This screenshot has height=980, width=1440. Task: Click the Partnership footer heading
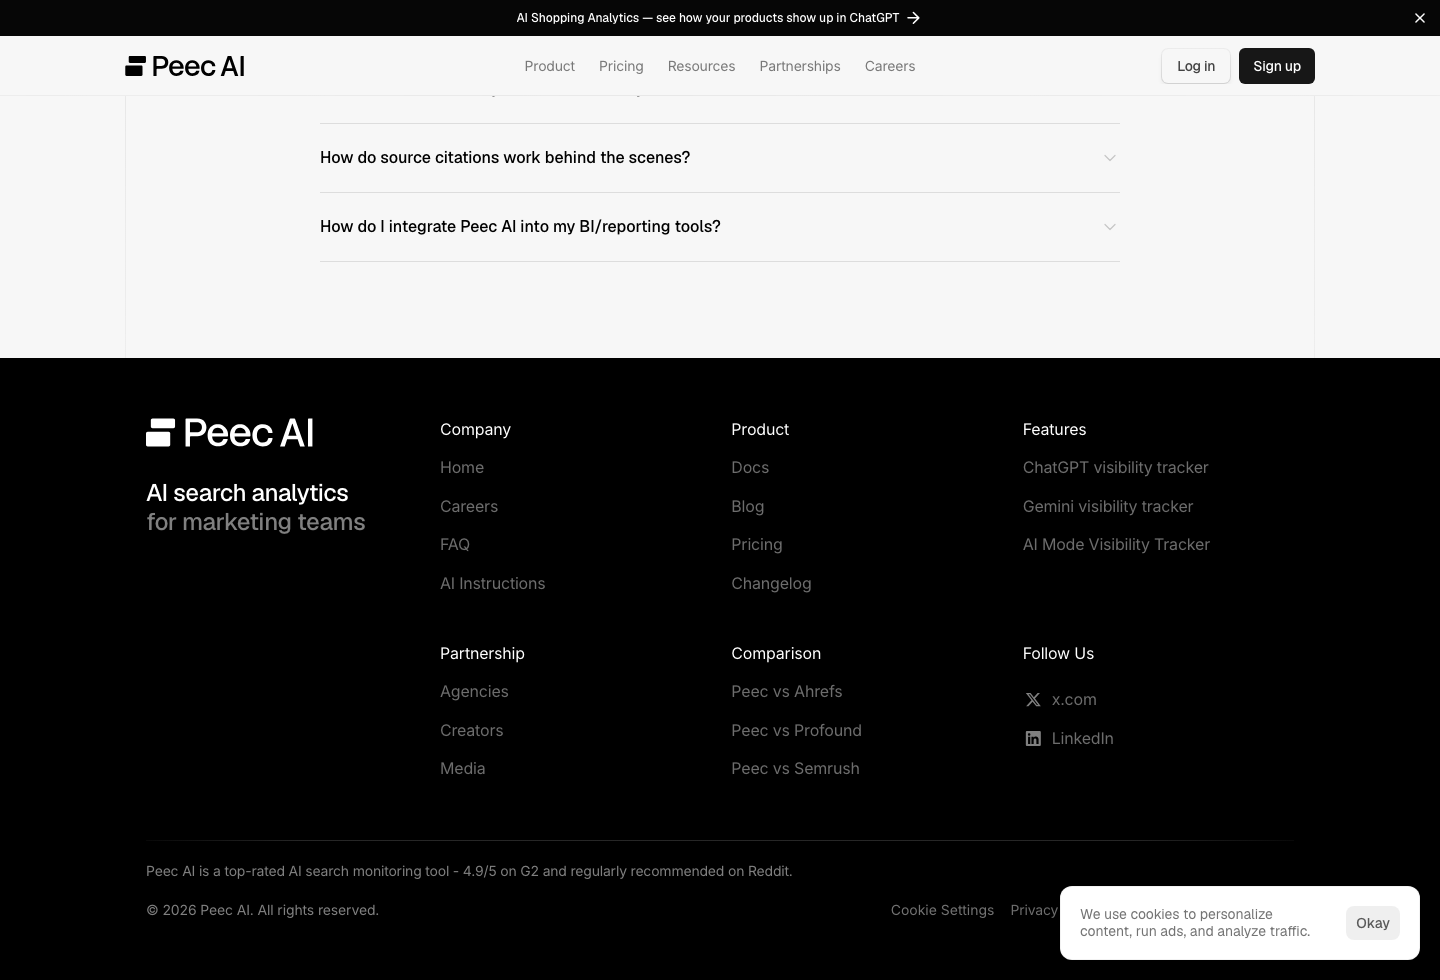[482, 654]
